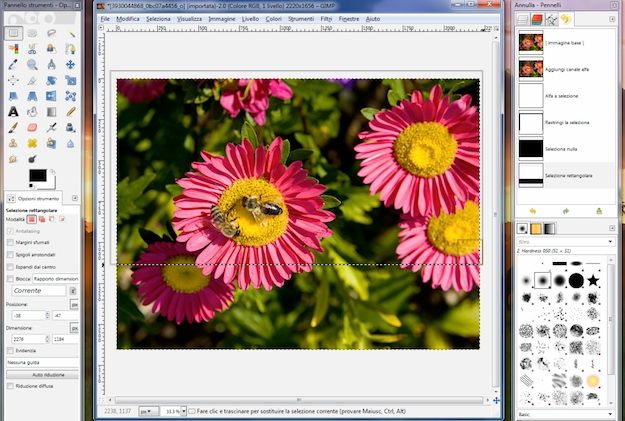Choose the Move tool in toolbox
The image size is (625, 421).
(72, 65)
